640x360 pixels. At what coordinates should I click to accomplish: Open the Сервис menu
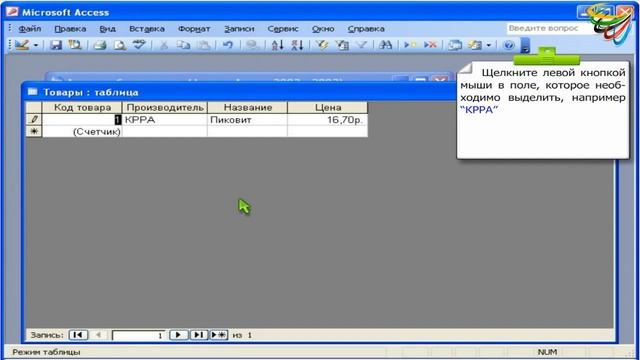283,29
